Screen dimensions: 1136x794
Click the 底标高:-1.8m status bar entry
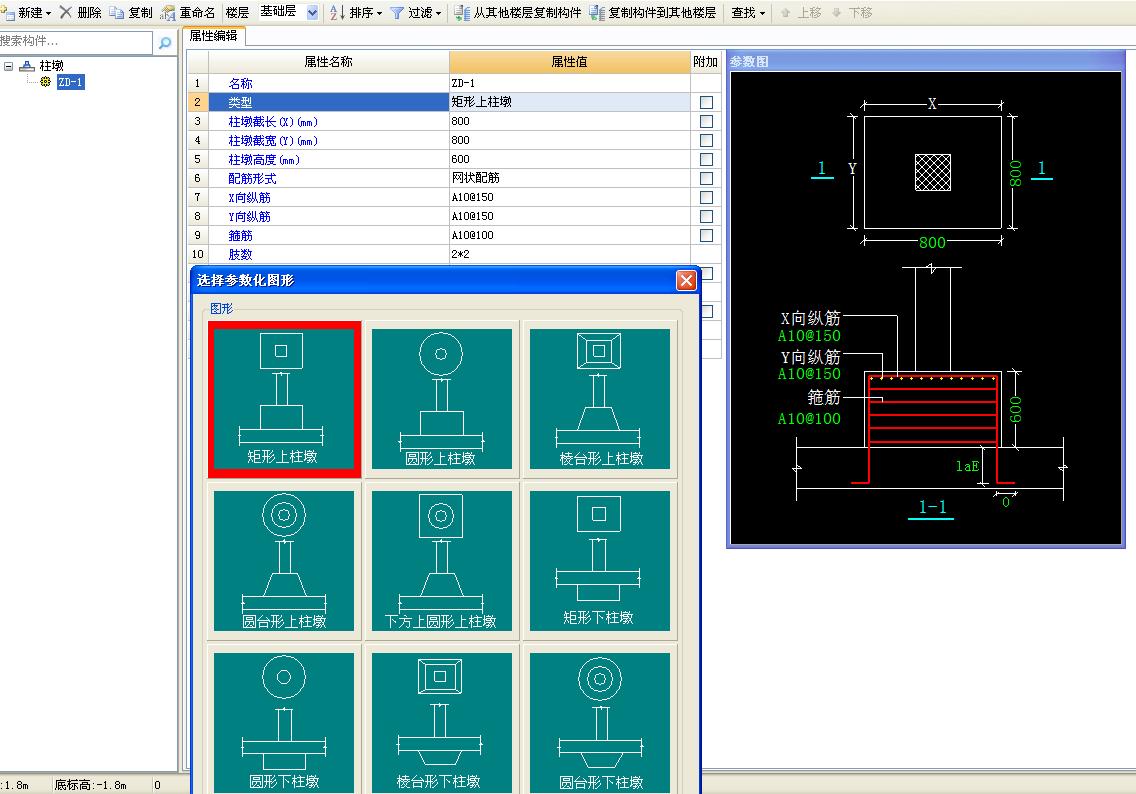91,785
